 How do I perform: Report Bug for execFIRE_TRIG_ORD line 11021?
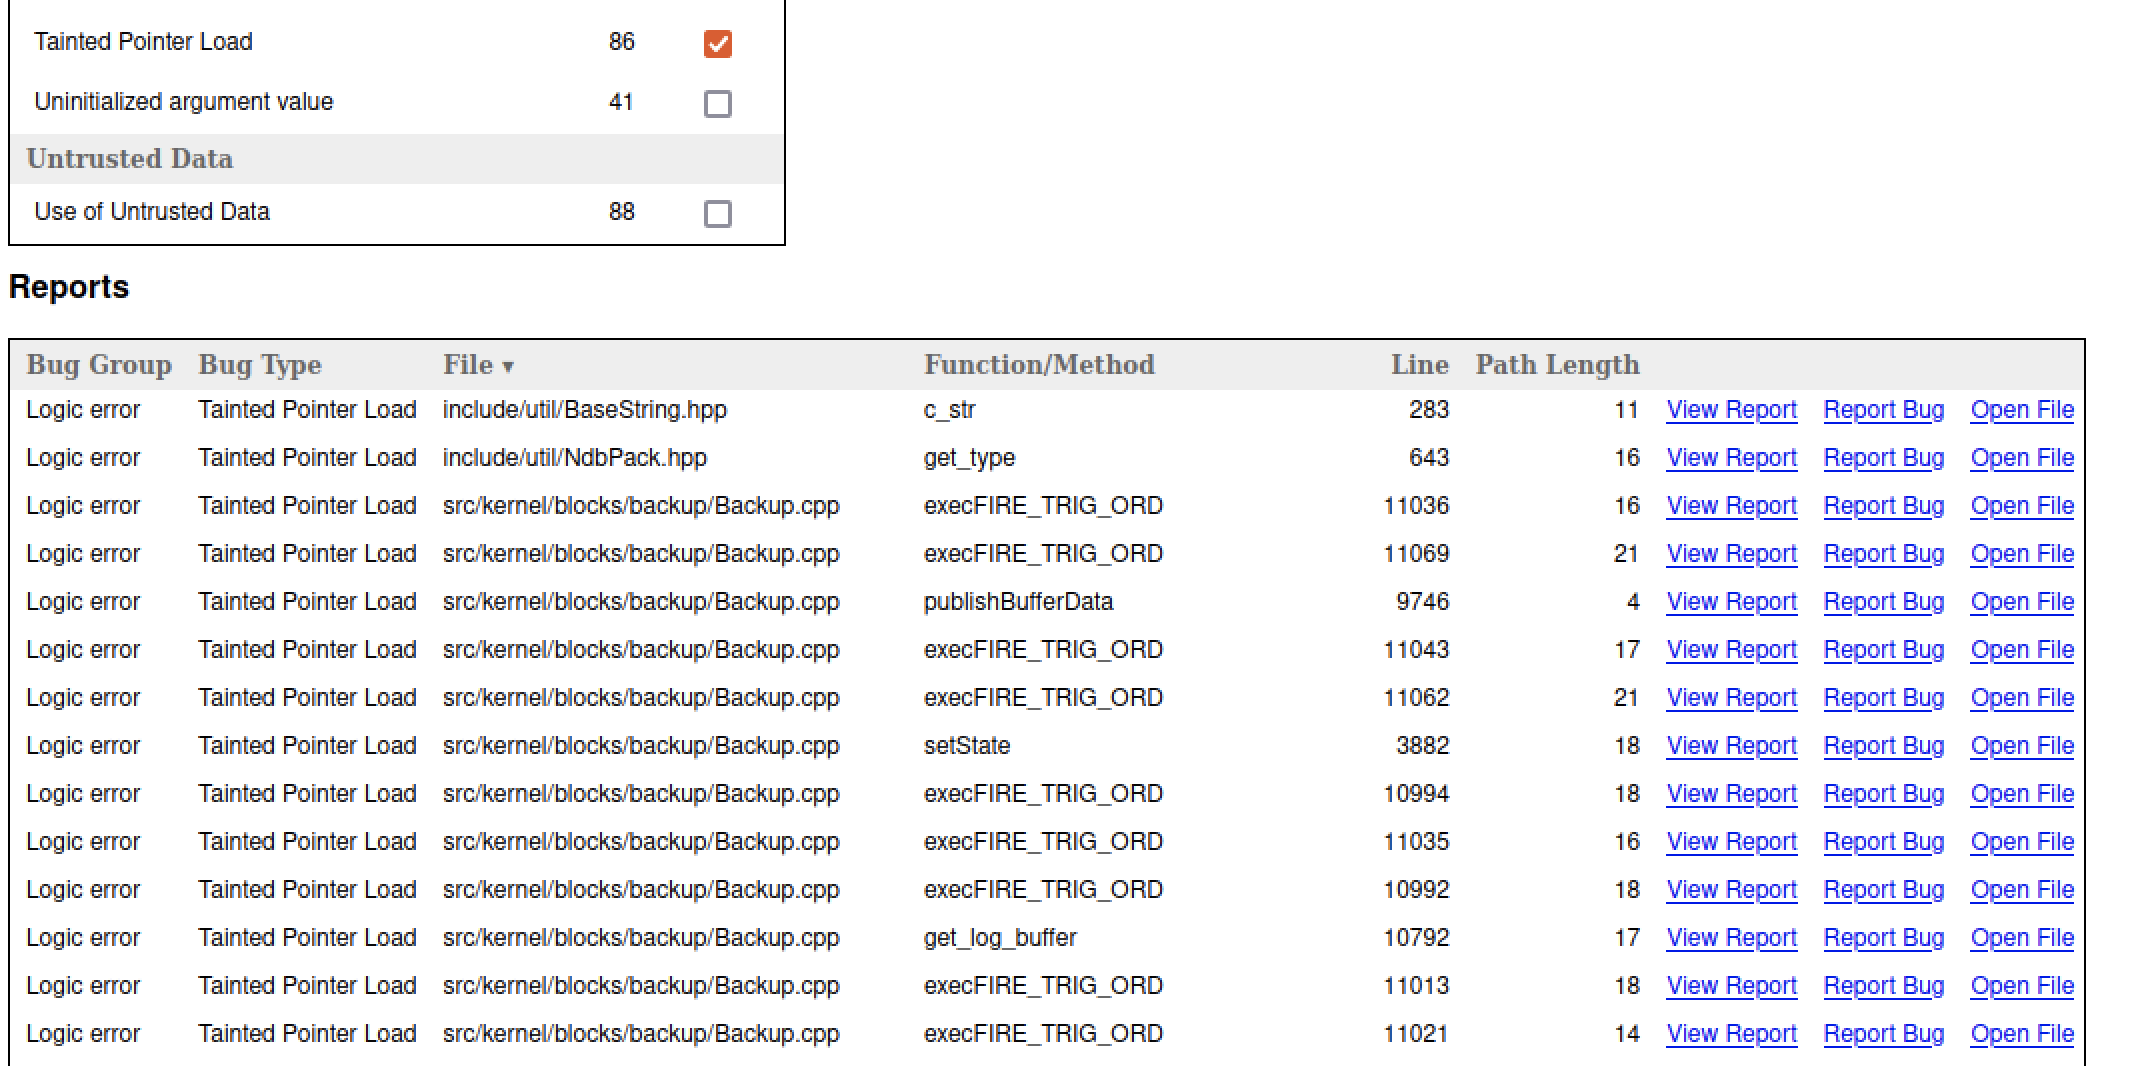1883,1034
